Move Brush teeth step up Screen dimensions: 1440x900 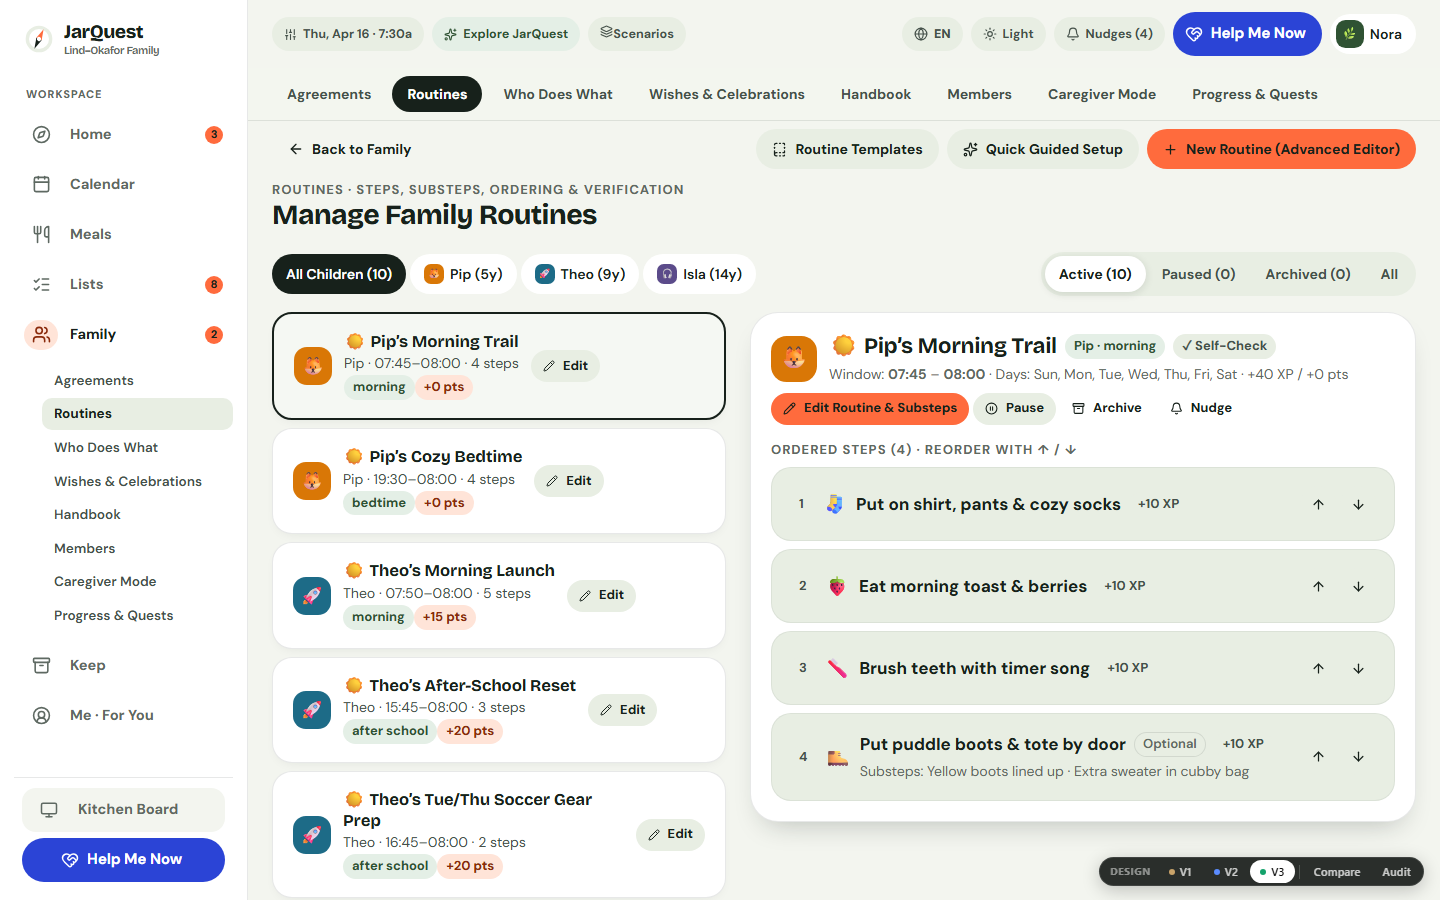(x=1318, y=669)
